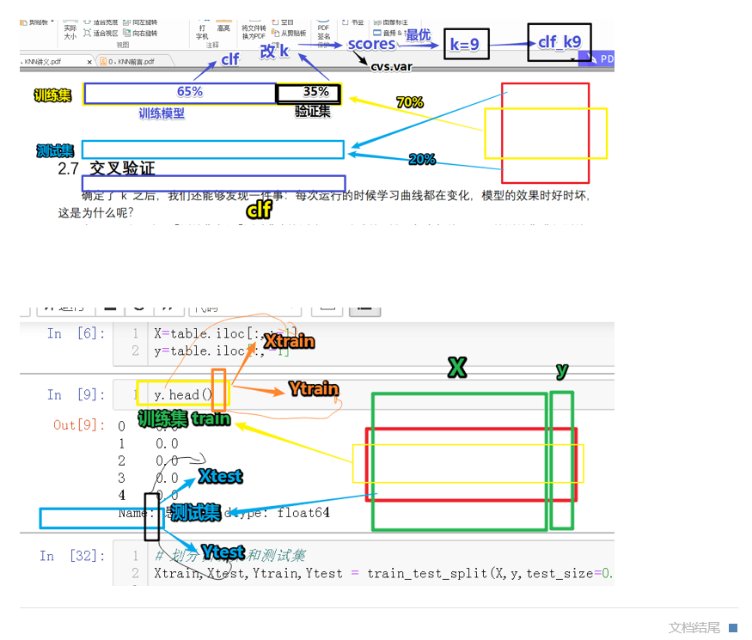This screenshot has height=640, width=752.
Task: Click the 2.7 交叉验证 heading
Action: [106, 168]
